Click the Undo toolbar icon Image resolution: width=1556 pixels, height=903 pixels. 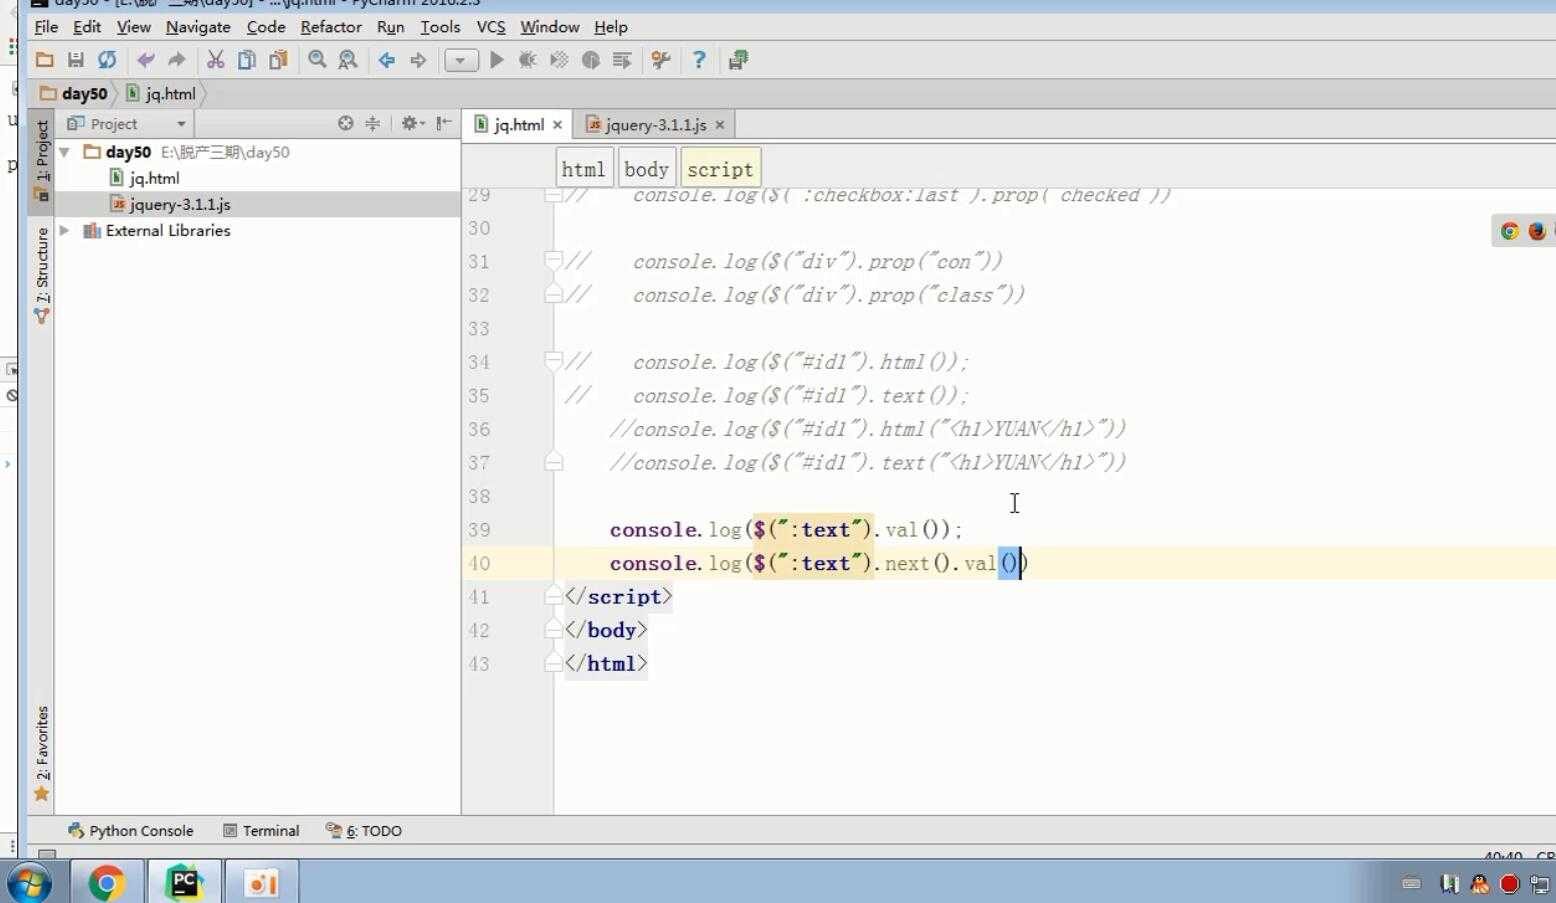click(x=146, y=60)
